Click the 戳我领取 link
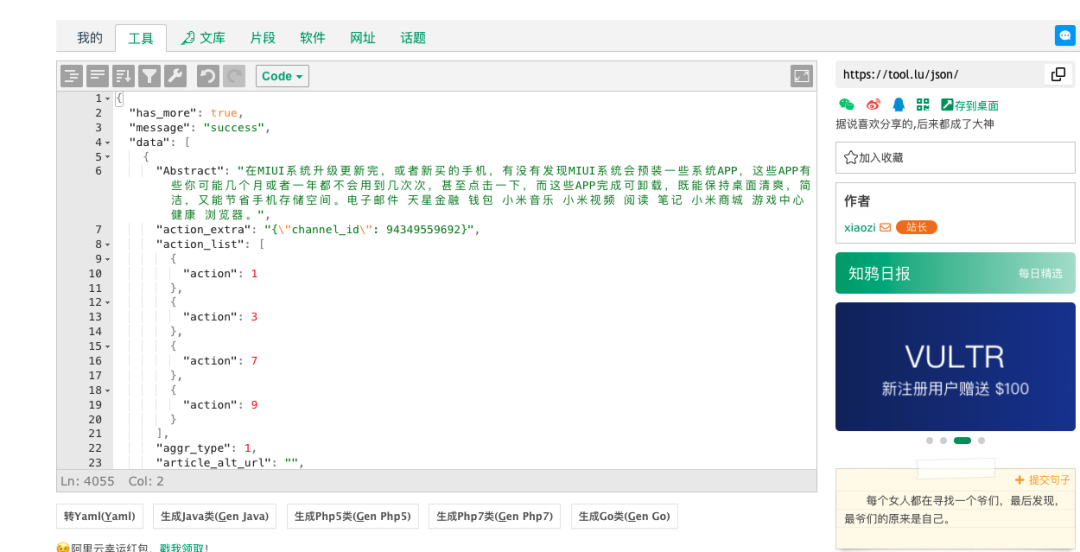This screenshot has height=552, width=1080. click(x=184, y=548)
